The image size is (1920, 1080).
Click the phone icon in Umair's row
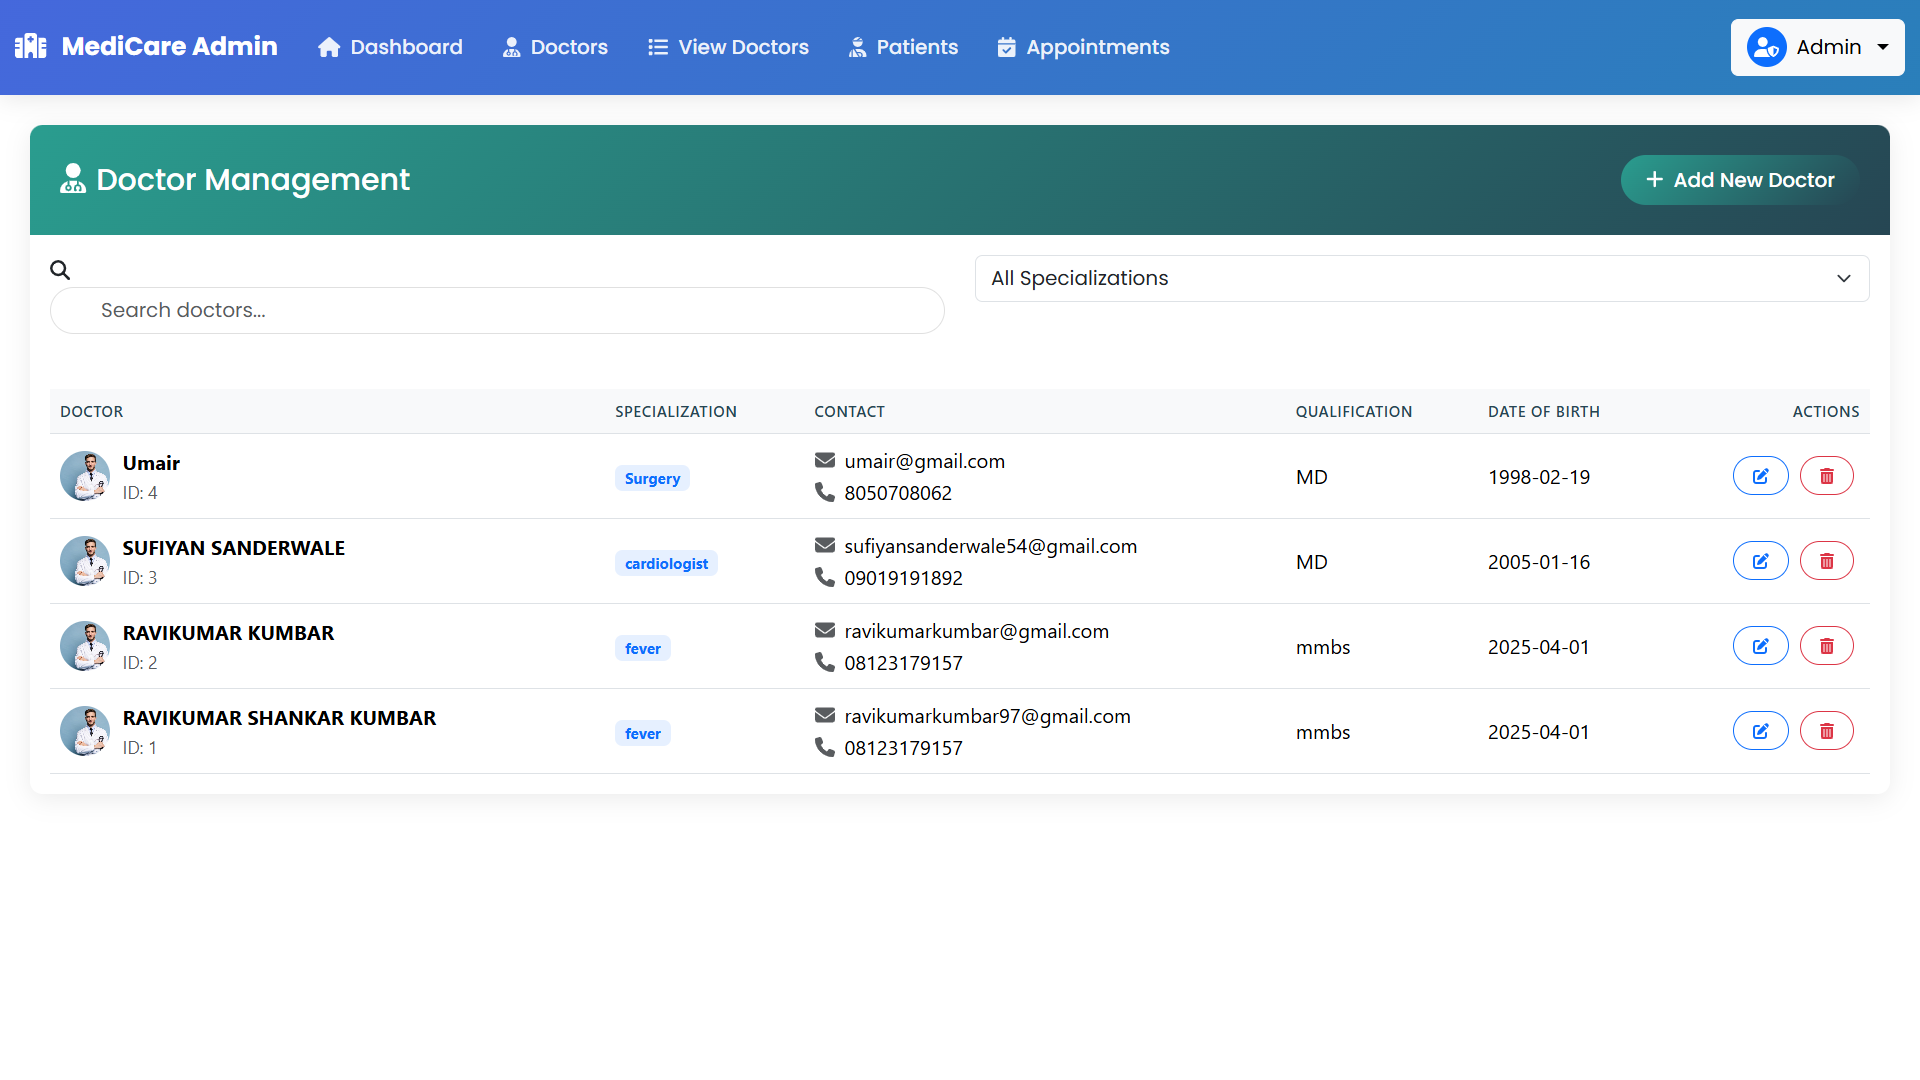[x=825, y=492]
